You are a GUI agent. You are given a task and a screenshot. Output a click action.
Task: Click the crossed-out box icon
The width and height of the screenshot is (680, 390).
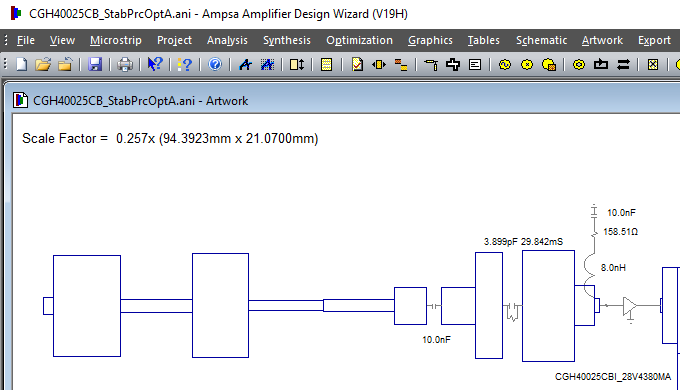click(x=653, y=65)
